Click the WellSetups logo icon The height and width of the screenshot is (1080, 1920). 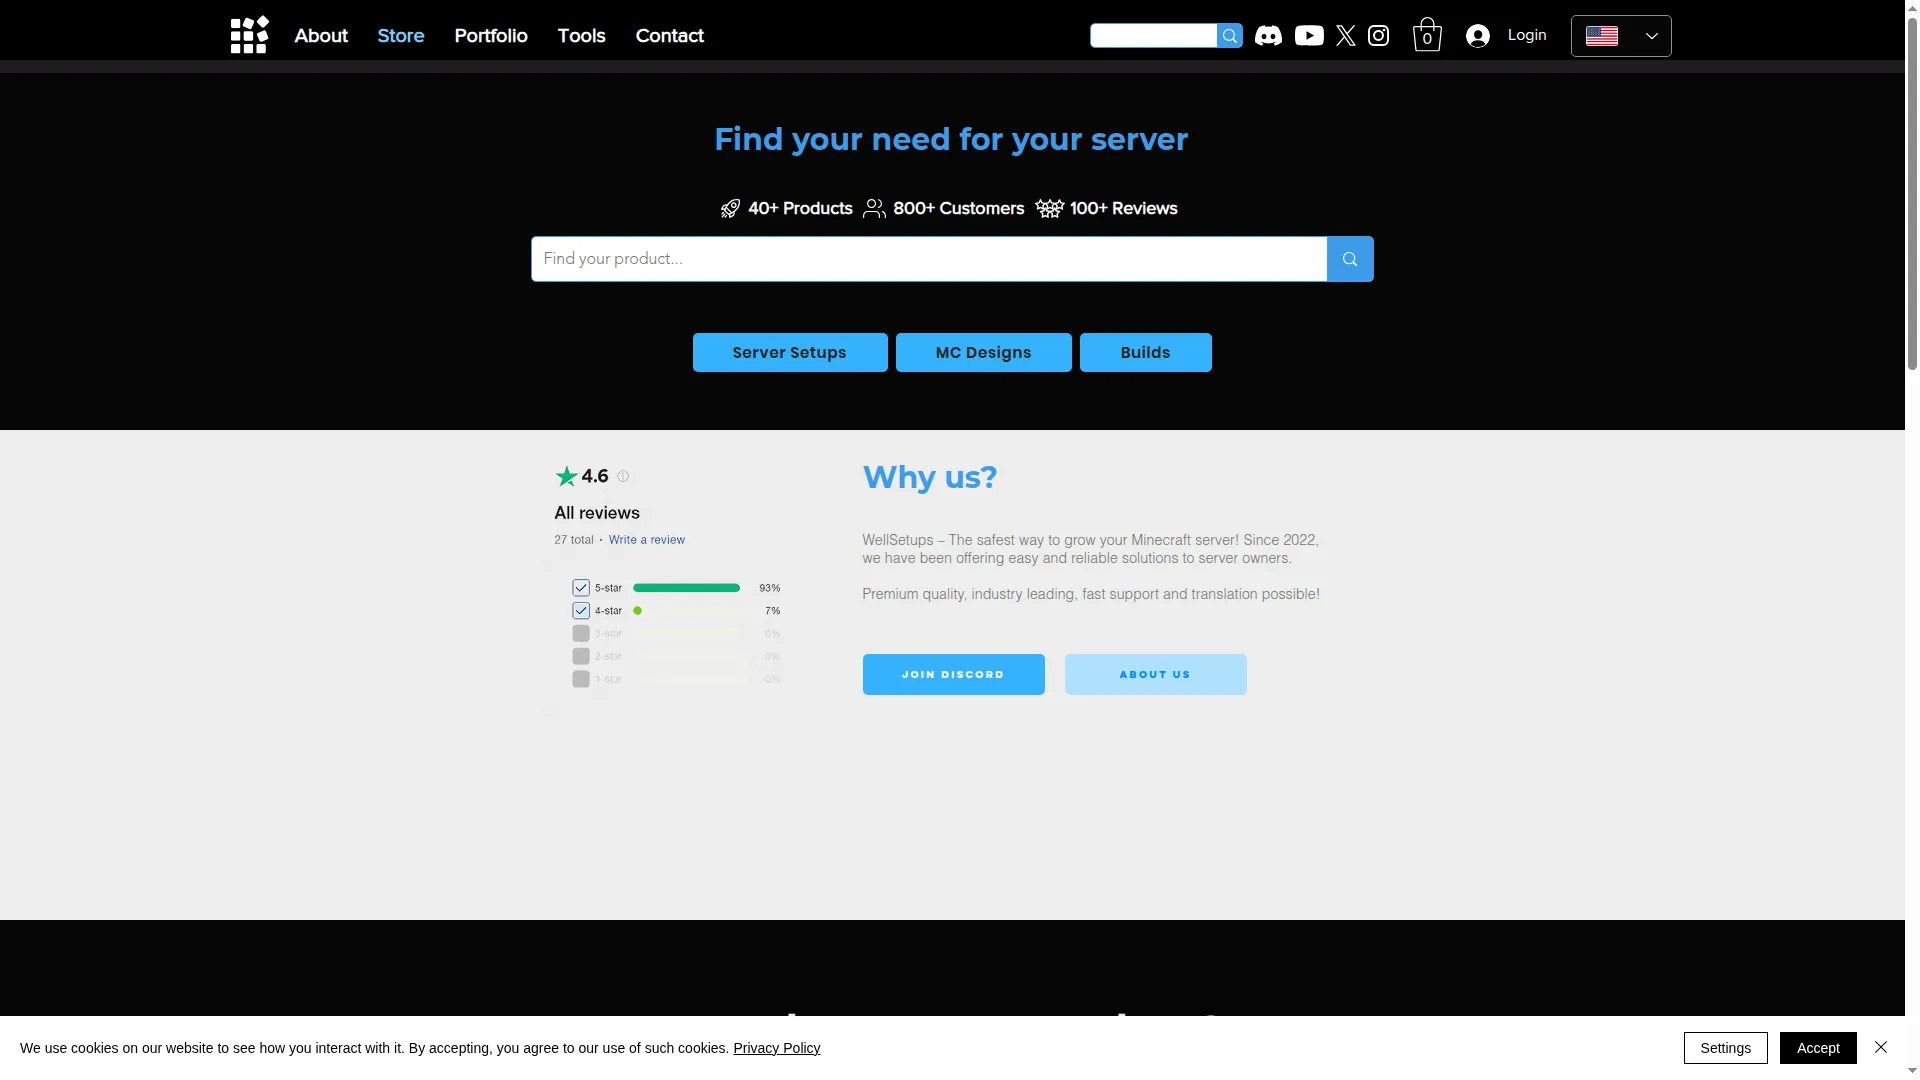tap(249, 35)
